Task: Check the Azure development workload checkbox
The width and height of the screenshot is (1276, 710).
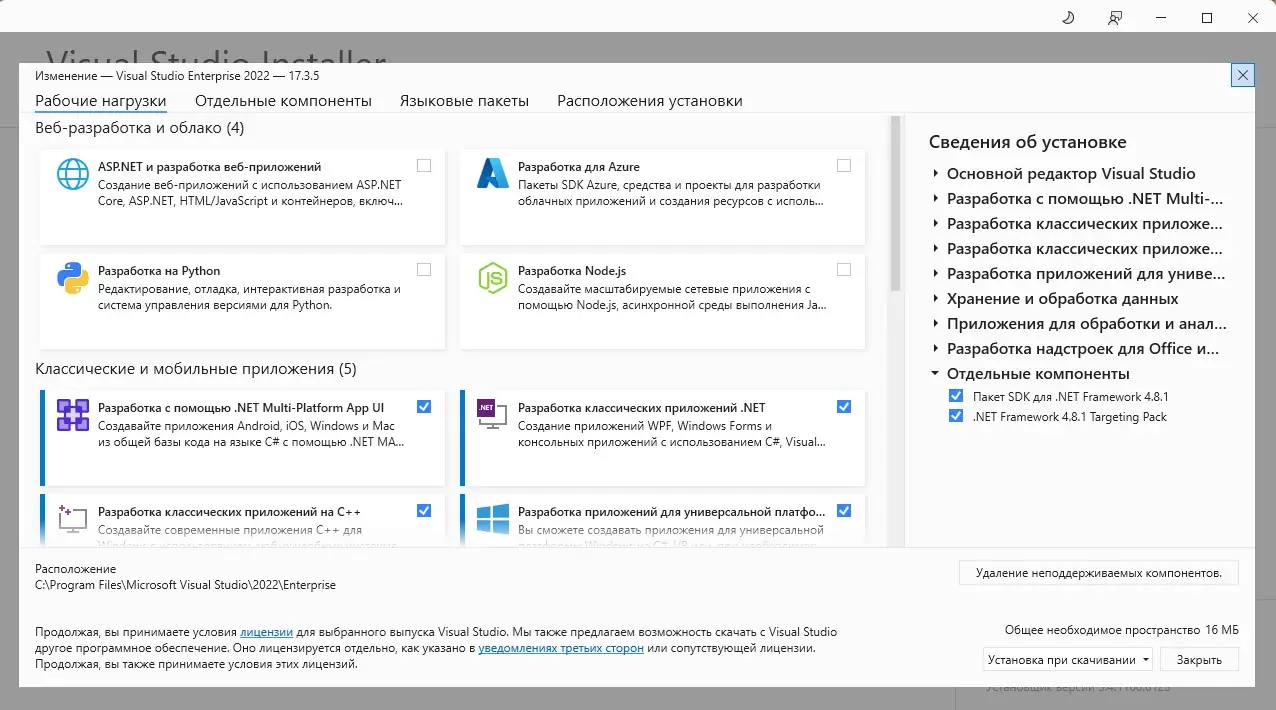Action: point(844,166)
